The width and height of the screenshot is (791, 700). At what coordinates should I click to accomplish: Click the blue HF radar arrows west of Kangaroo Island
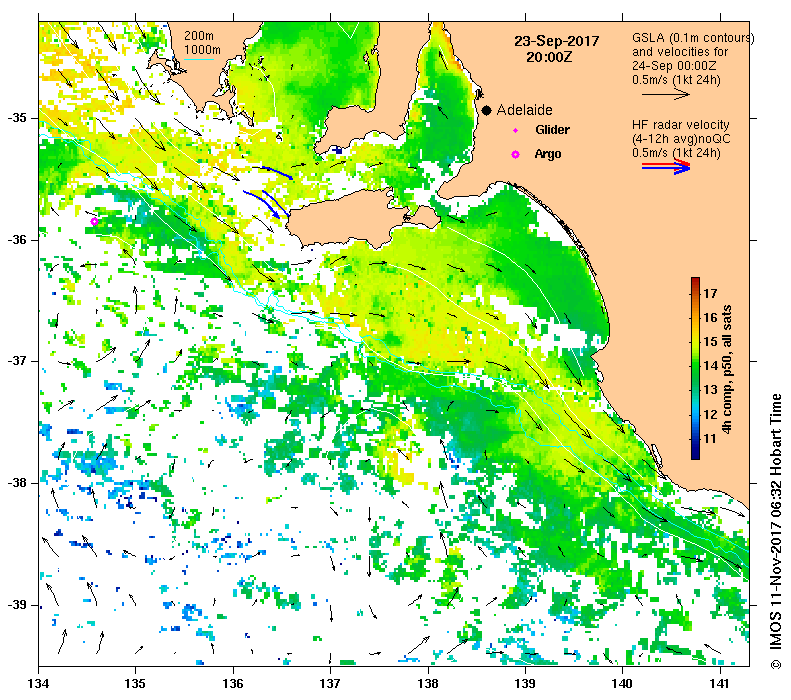click(x=268, y=192)
